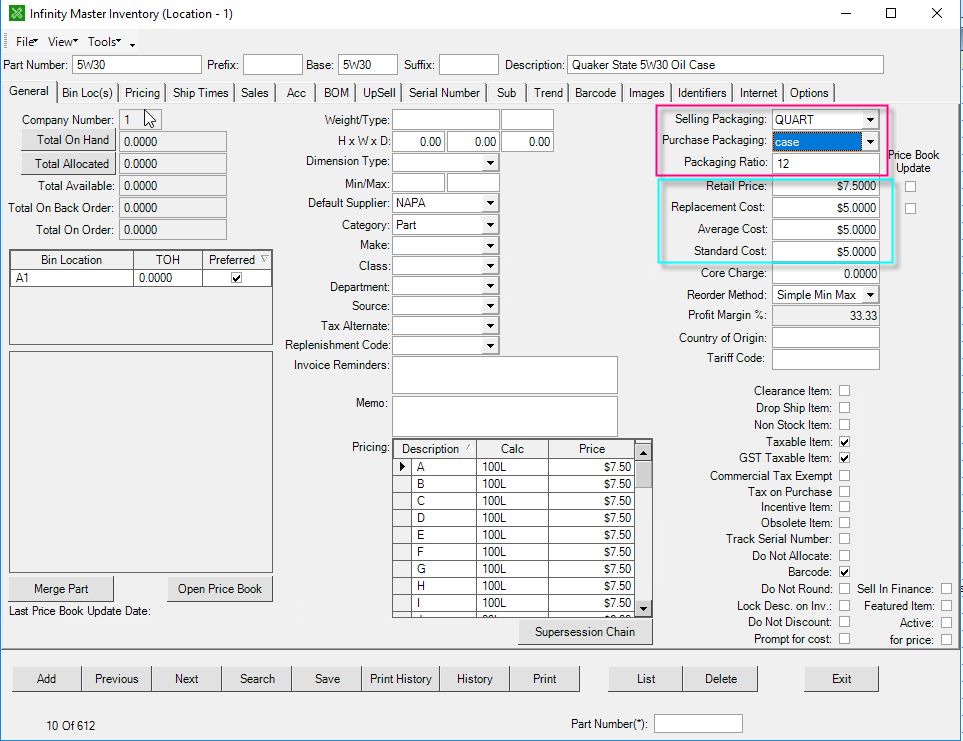Open the Identifiers tab
Image resolution: width=963 pixels, height=741 pixels.
click(x=702, y=92)
